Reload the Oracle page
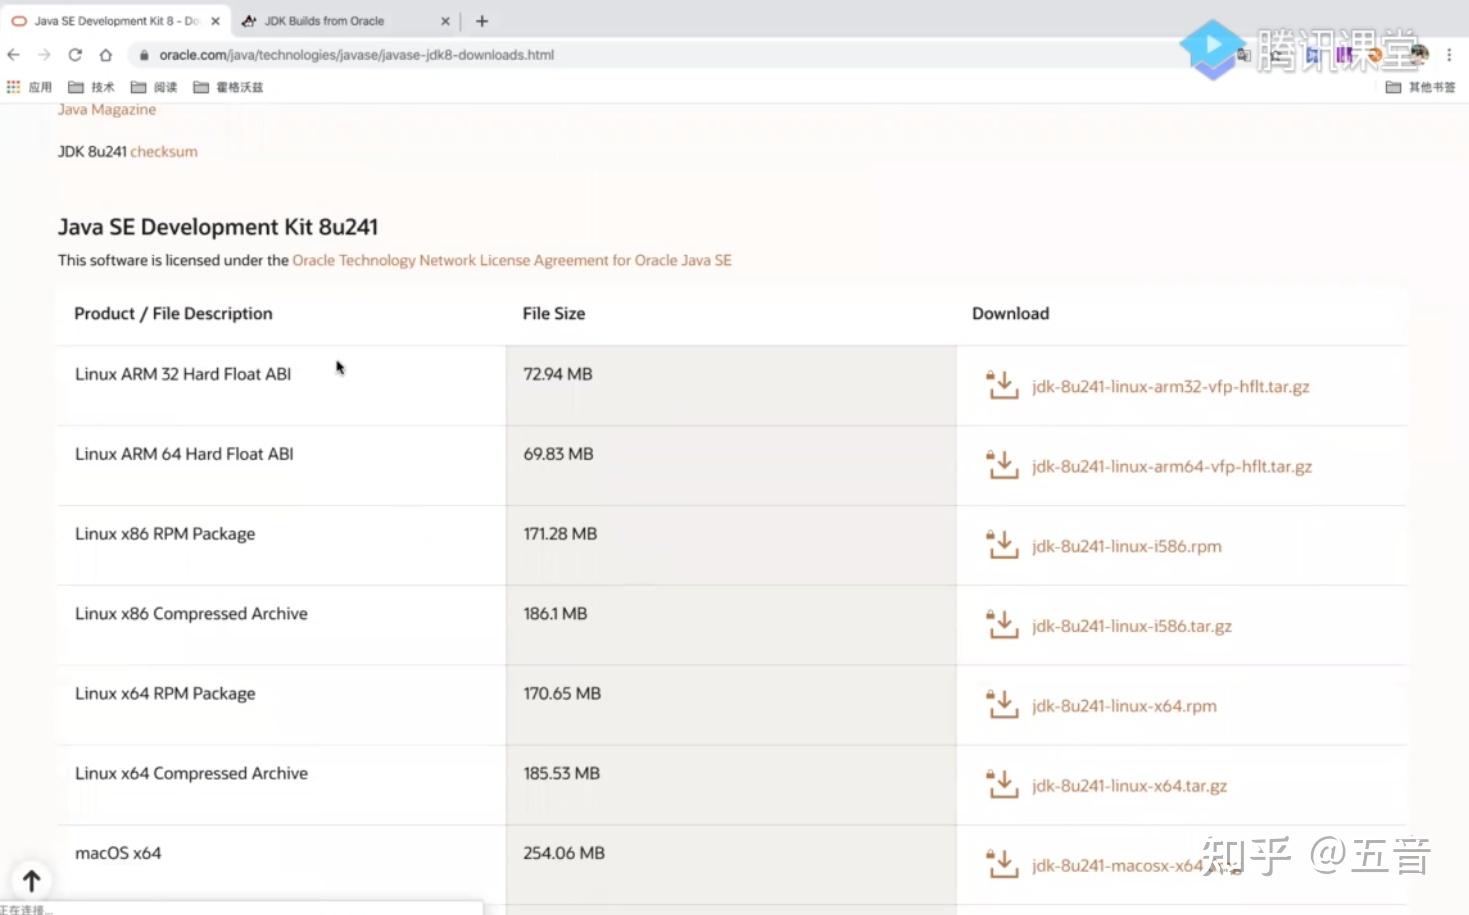 pos(75,55)
